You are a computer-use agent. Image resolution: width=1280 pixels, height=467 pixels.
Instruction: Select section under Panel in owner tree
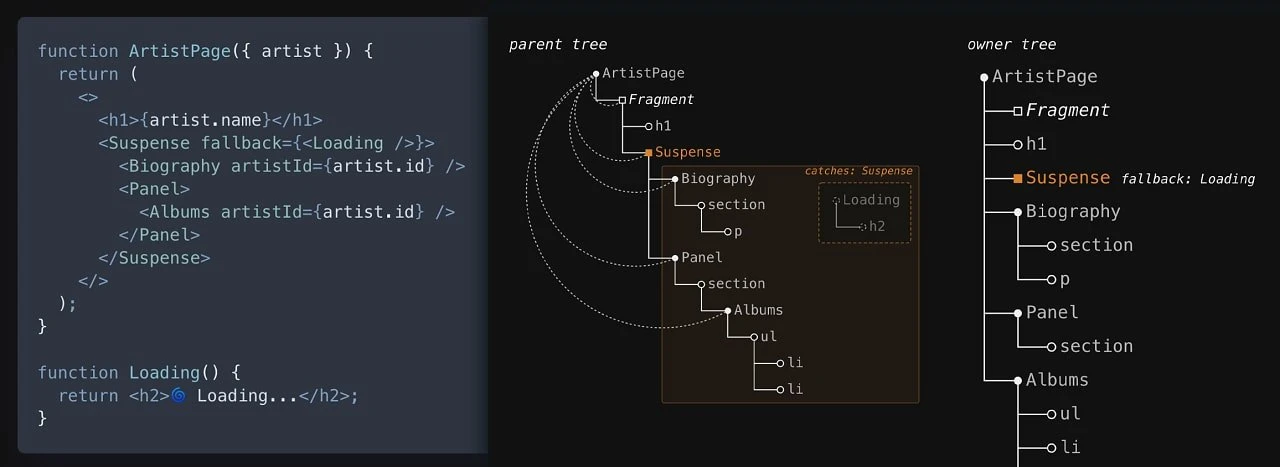click(1096, 347)
